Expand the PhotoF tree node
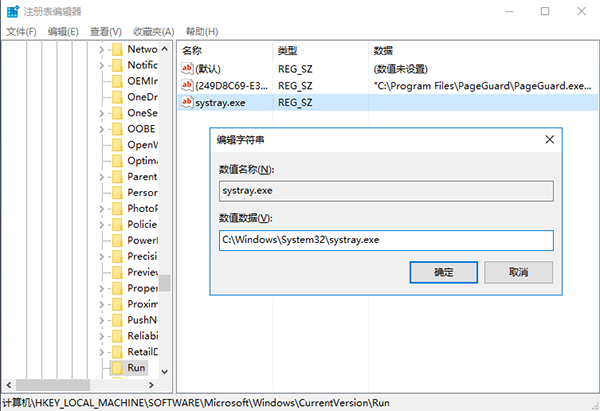Screen dimensions: 600x411 click(101, 209)
